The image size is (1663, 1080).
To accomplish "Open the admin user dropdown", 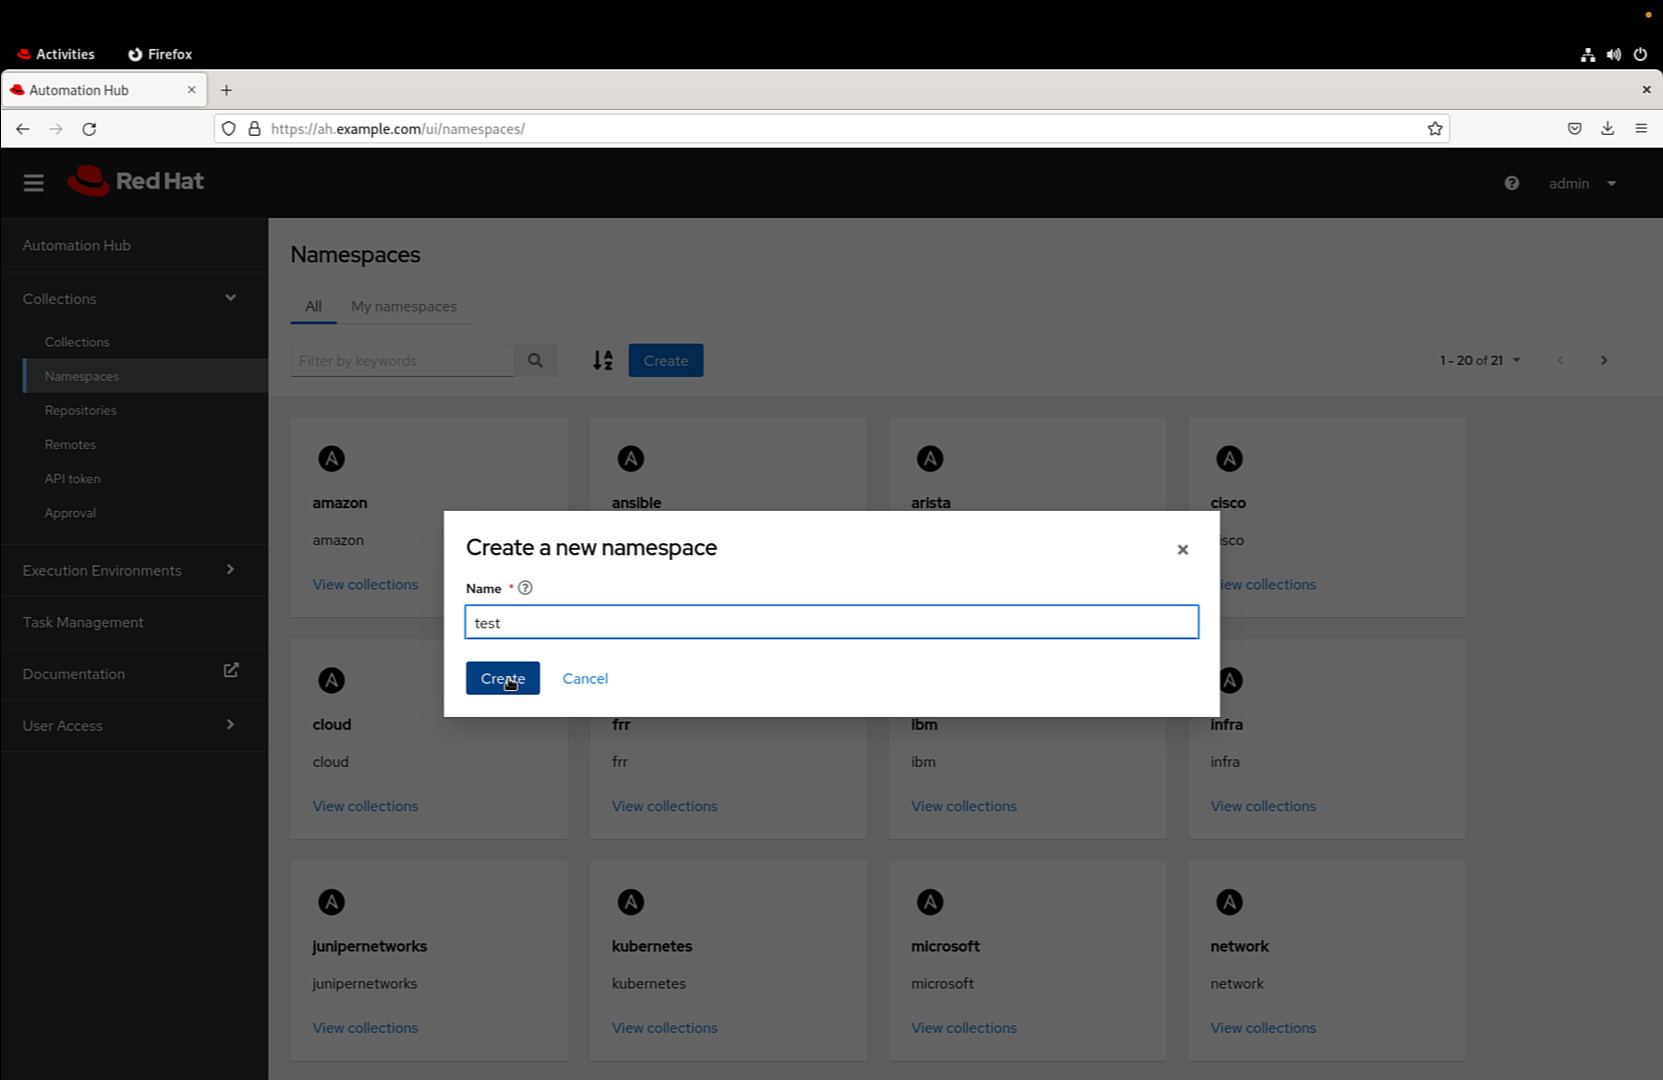I will pos(1582,183).
